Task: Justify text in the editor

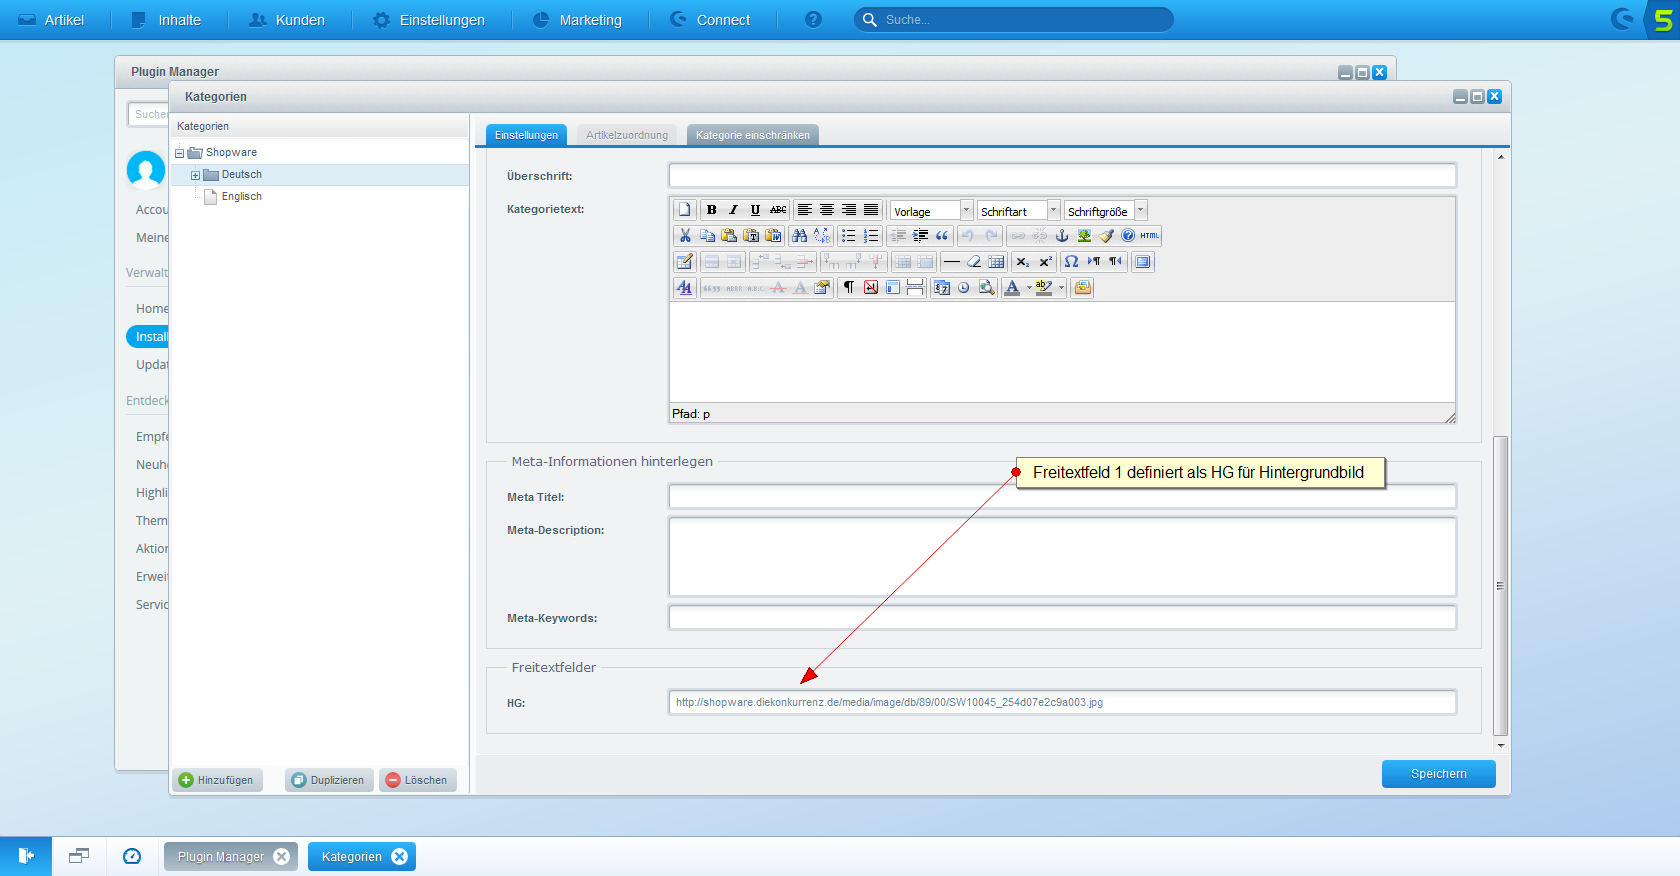Action: coord(871,210)
